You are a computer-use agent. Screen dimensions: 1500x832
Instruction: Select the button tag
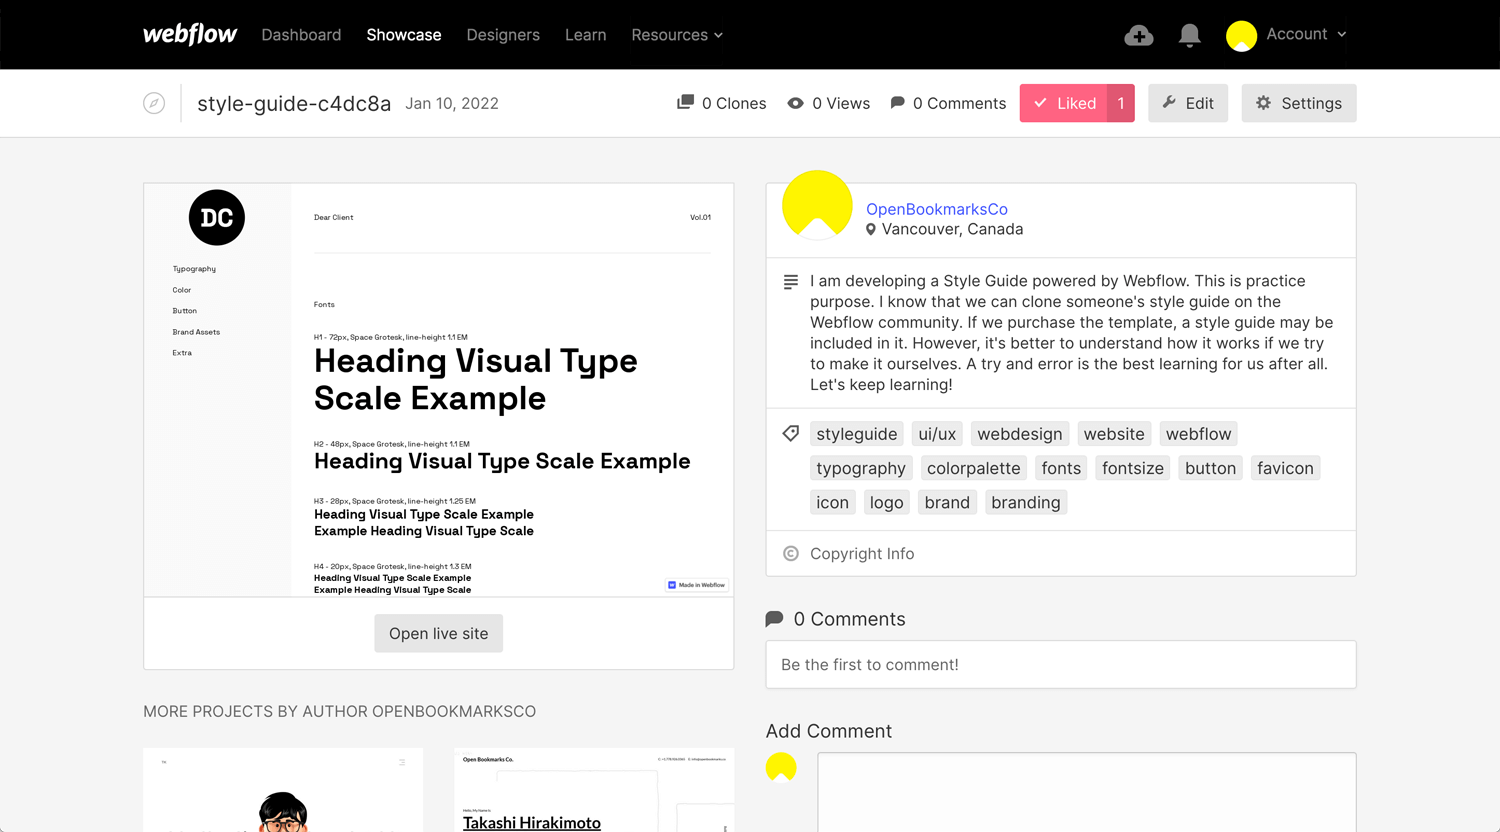click(x=1210, y=468)
